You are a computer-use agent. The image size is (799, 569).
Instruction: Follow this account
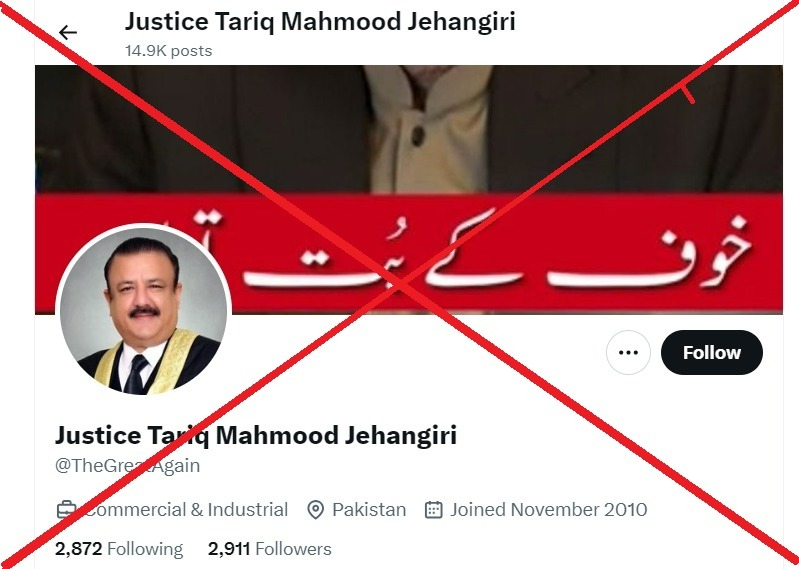click(711, 353)
